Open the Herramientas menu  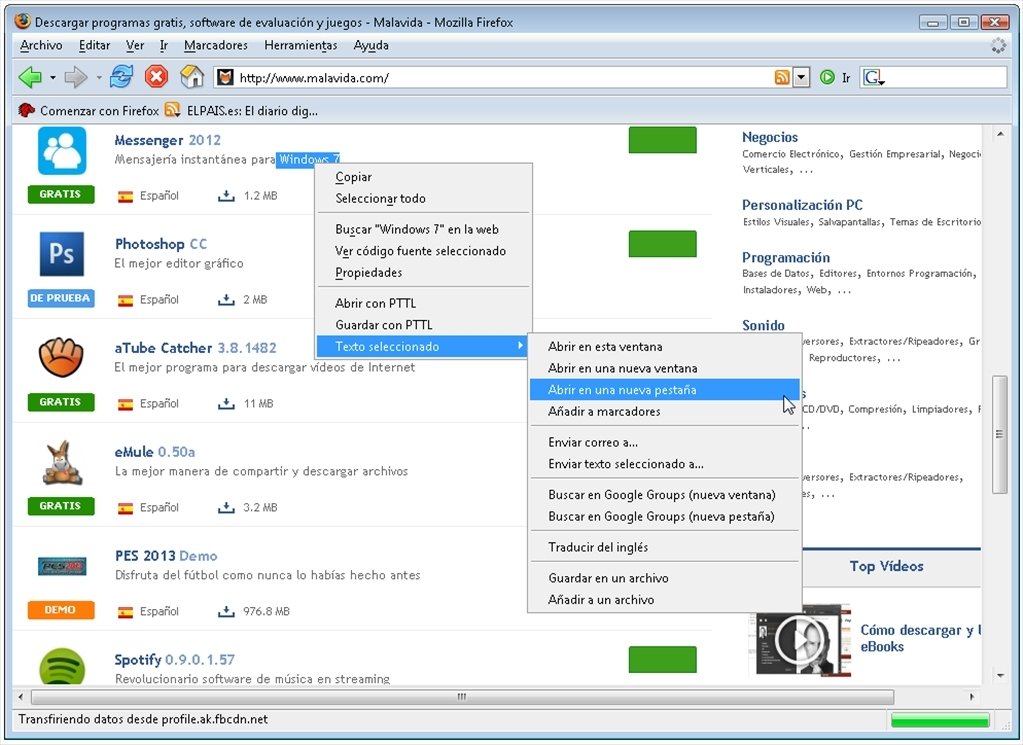point(301,45)
